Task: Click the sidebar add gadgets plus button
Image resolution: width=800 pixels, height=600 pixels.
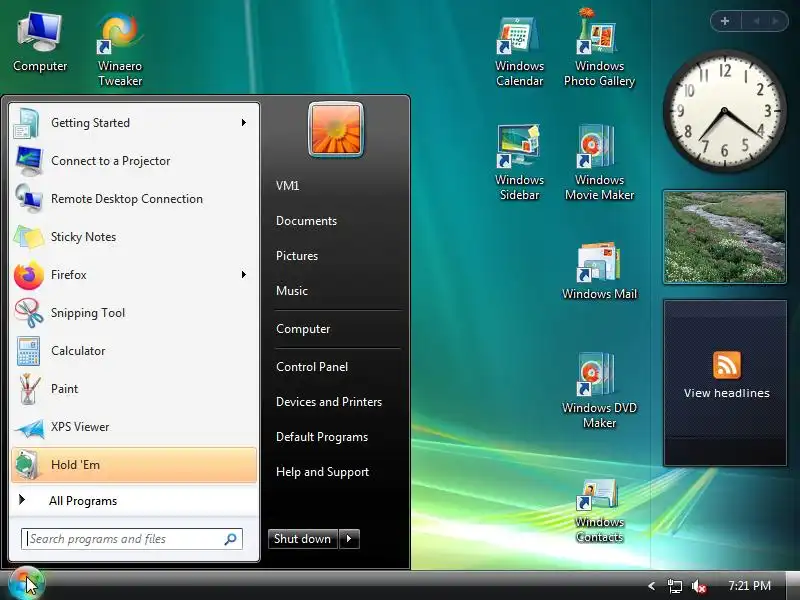Action: (x=725, y=21)
